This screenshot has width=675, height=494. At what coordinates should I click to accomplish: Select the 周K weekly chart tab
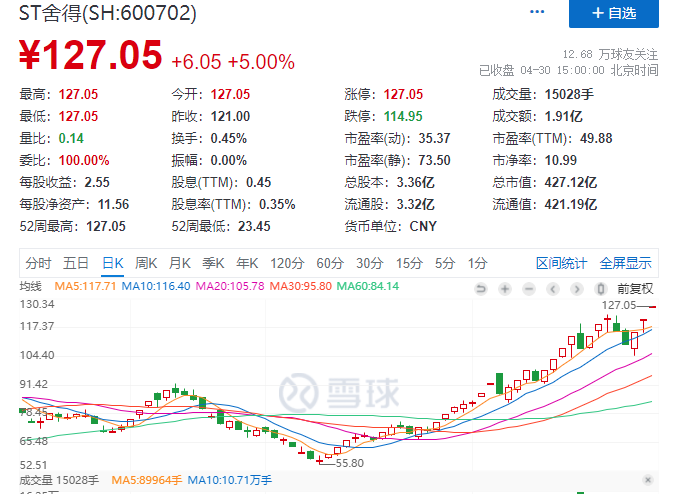(x=146, y=263)
